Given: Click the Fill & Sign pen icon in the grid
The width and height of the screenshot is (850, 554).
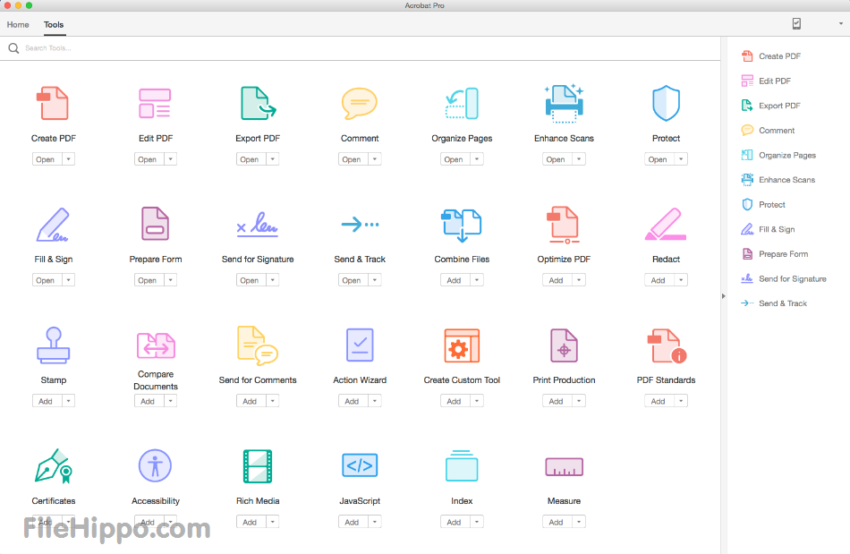Looking at the screenshot, I should pos(53,224).
